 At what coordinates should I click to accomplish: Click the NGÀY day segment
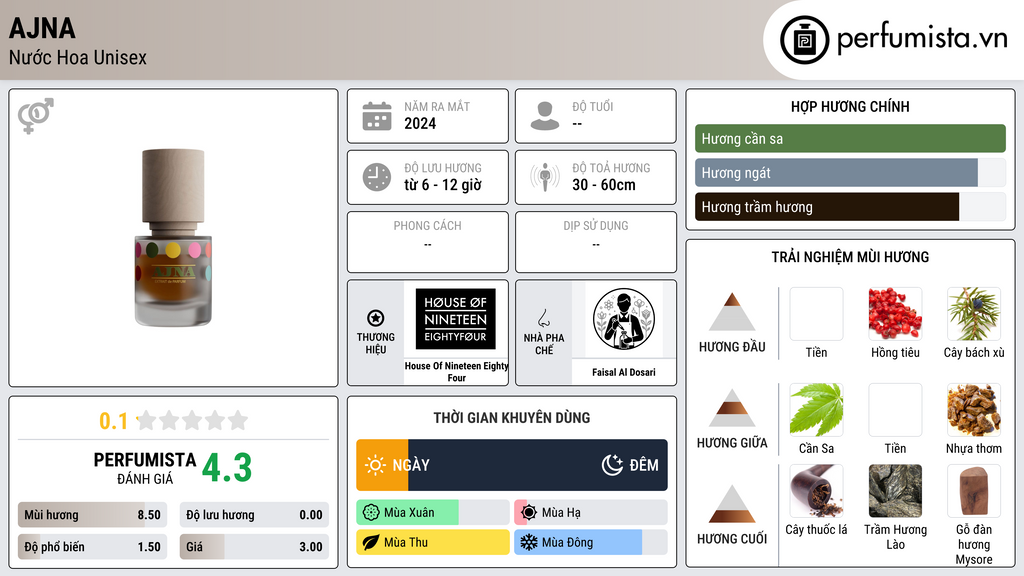click(x=382, y=465)
